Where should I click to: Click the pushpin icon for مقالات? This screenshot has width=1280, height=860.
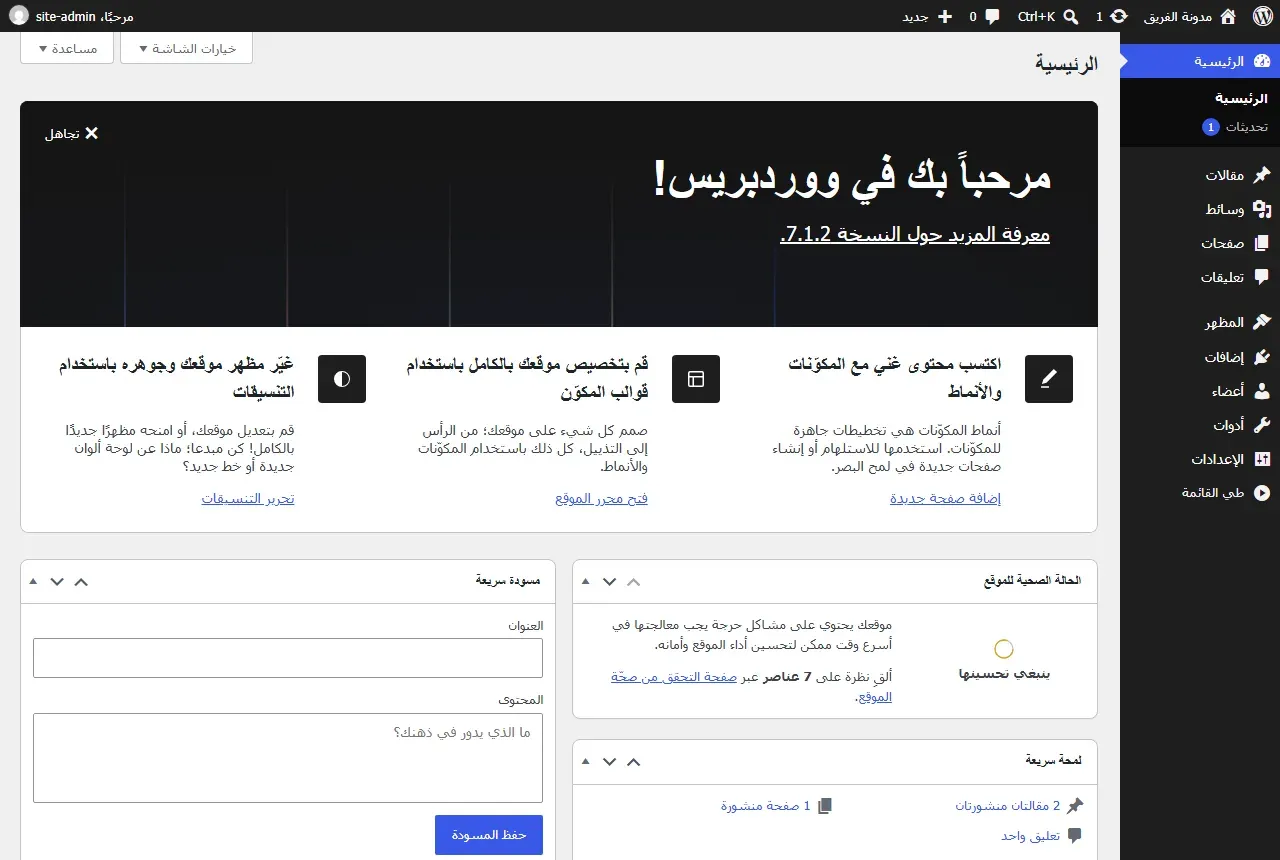(x=1261, y=175)
